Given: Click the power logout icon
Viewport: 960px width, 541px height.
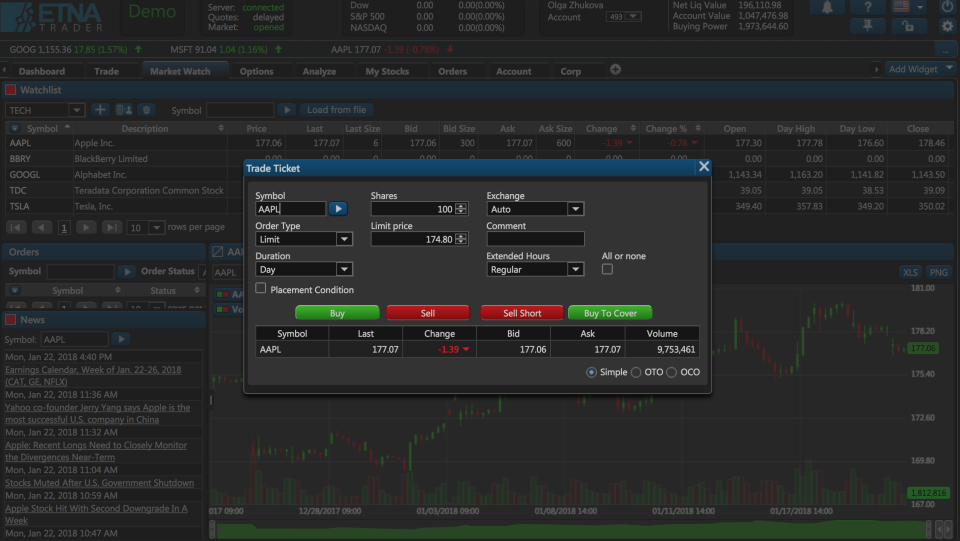Looking at the screenshot, I should pos(947,6).
